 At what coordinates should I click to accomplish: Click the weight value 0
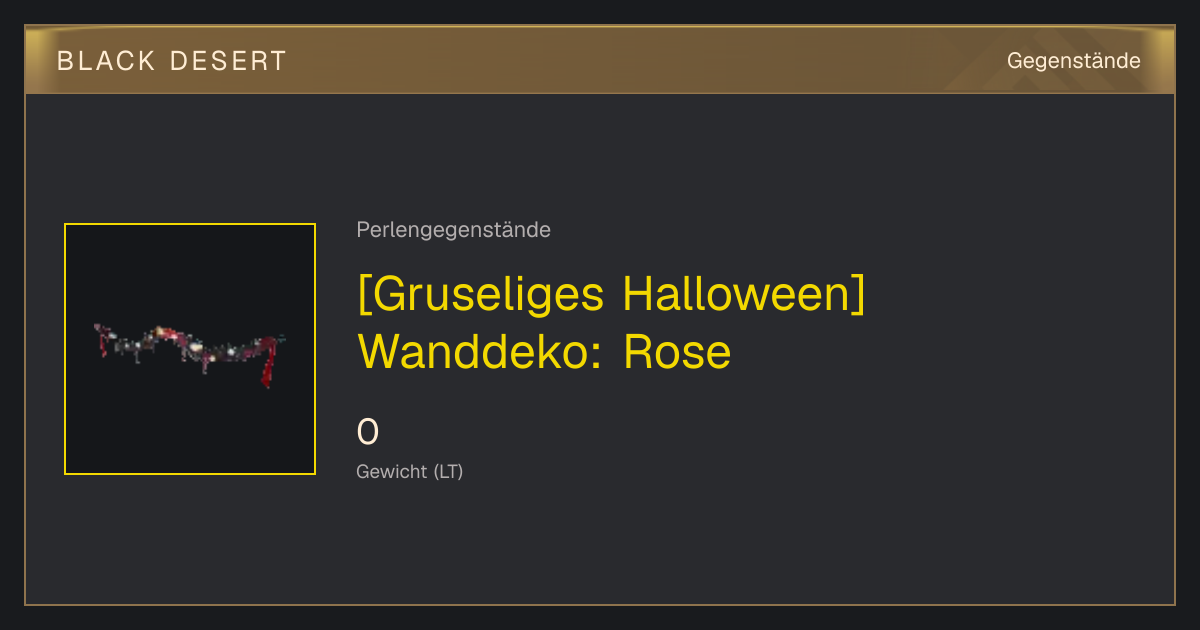368,432
